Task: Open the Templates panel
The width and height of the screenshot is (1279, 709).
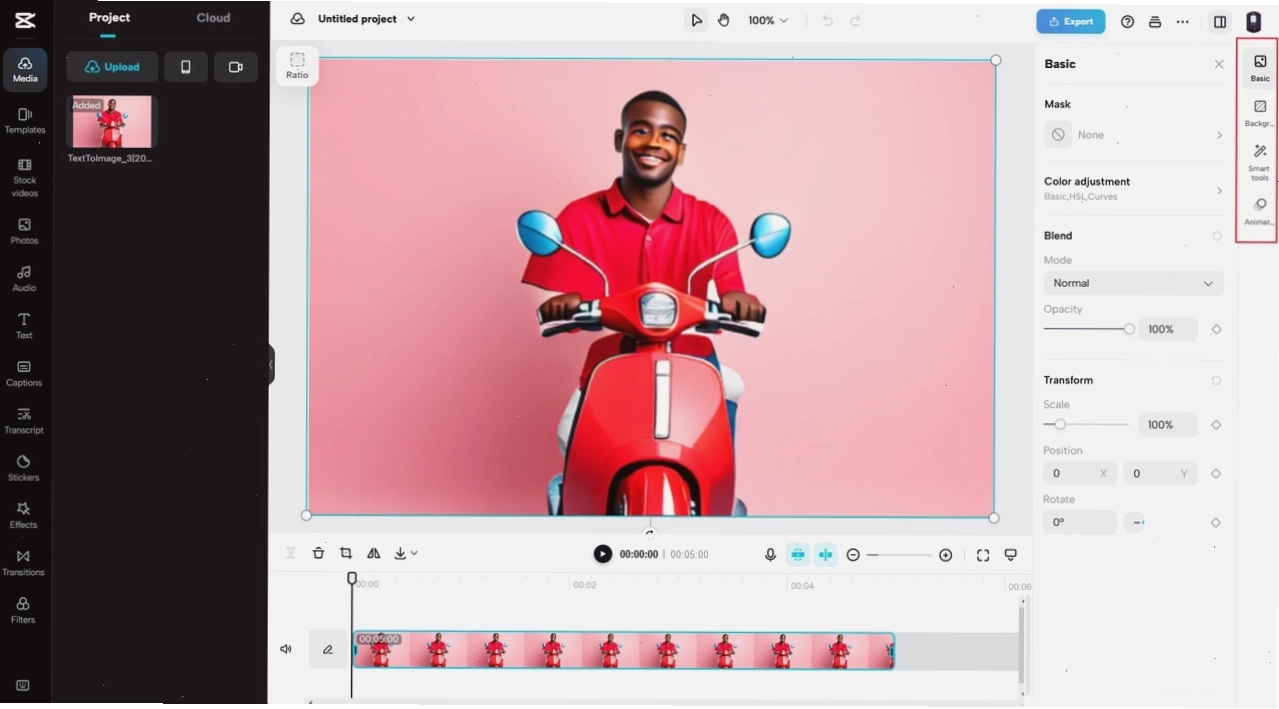Action: [25, 121]
